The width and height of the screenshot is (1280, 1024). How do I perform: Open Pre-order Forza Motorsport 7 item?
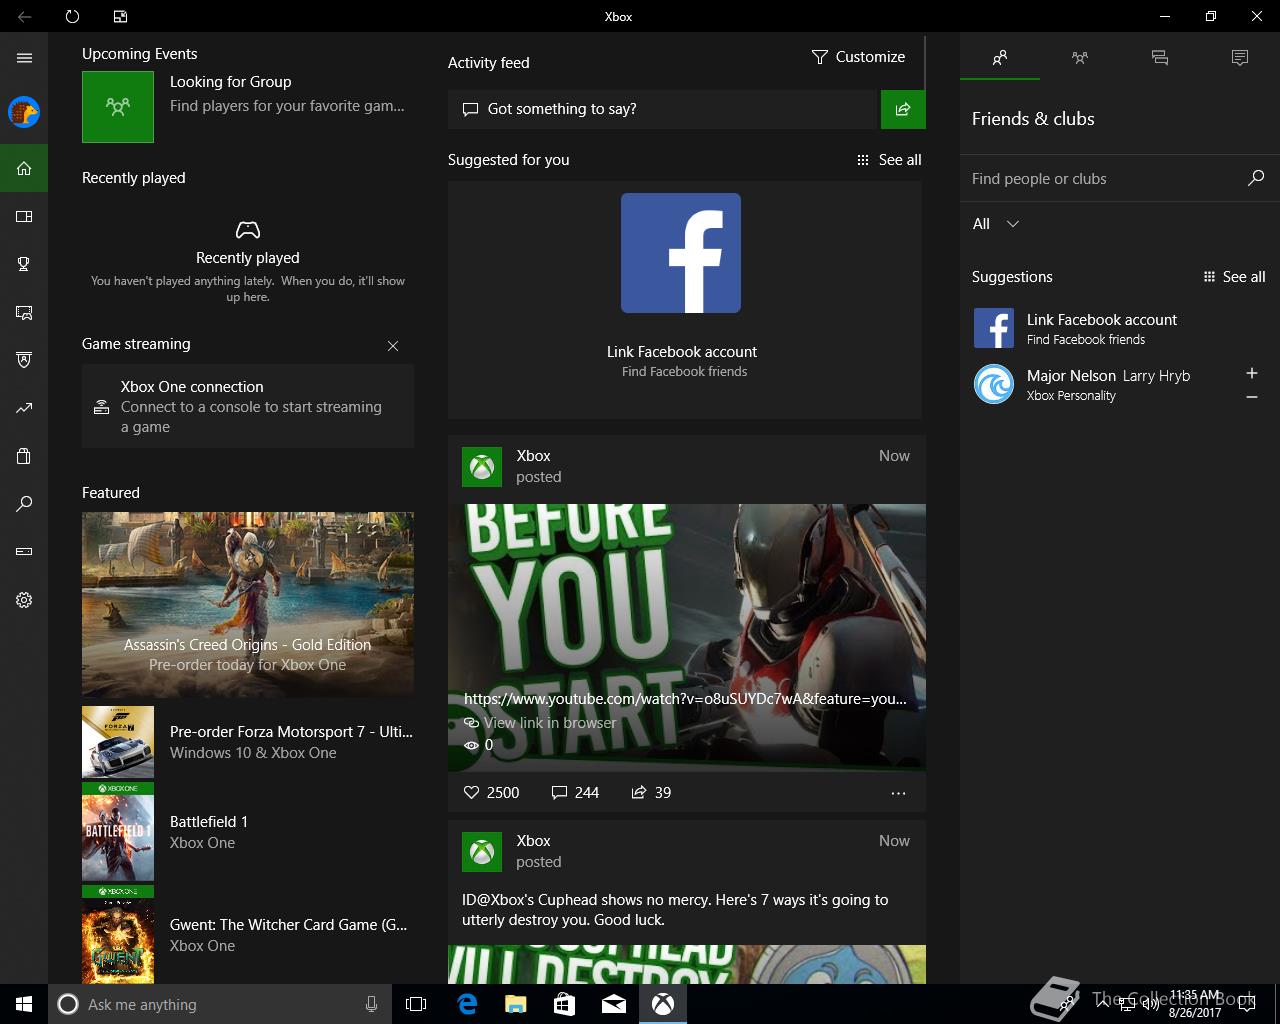tap(248, 742)
